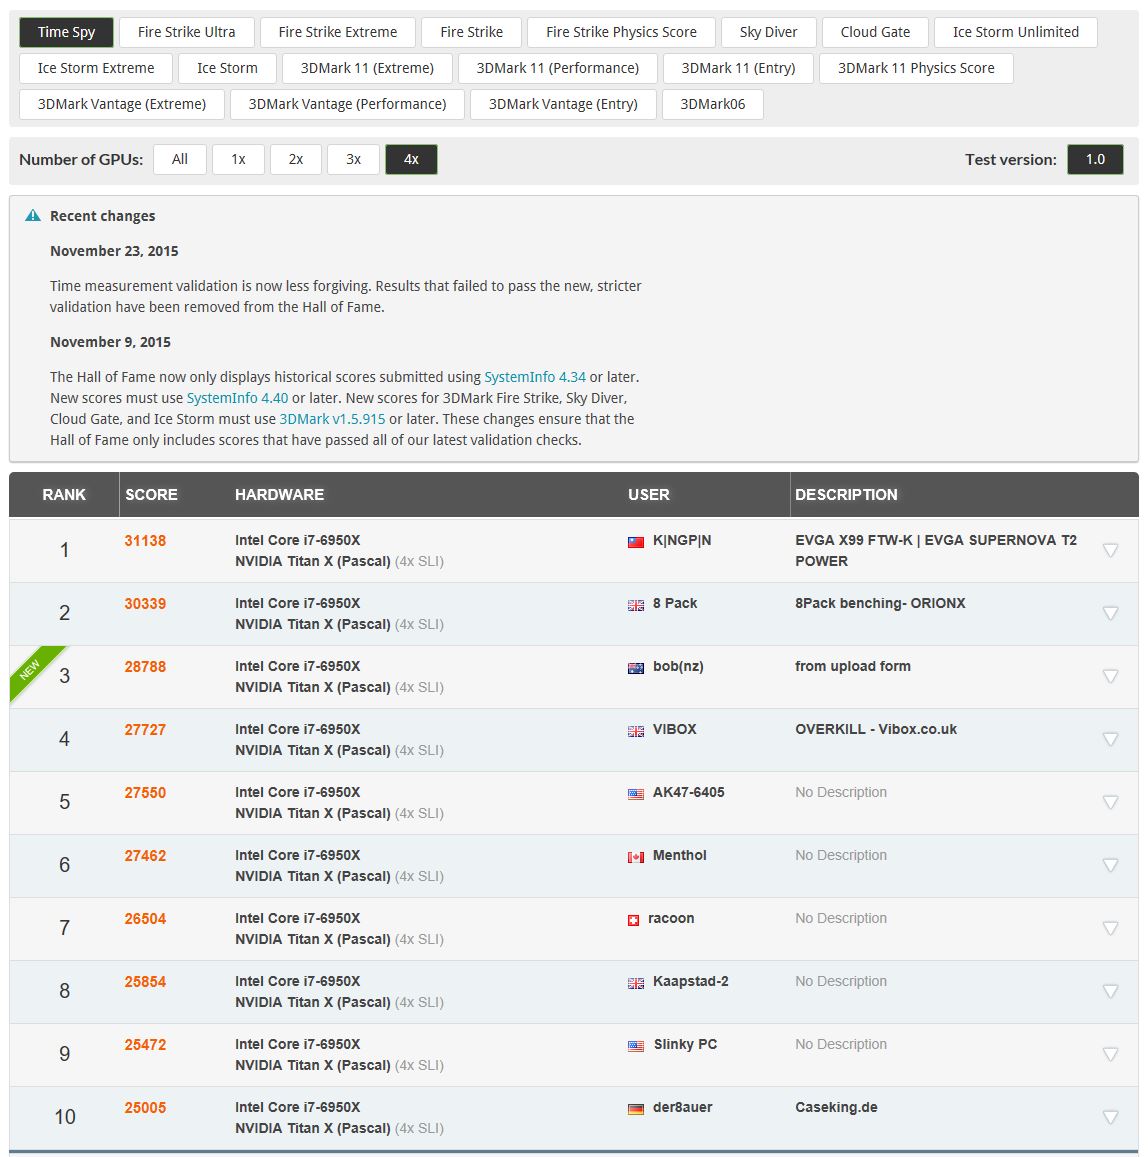Screen dimensions: 1148x1157
Task: Click the flag icon beside bob(nz)
Action: 635,669
